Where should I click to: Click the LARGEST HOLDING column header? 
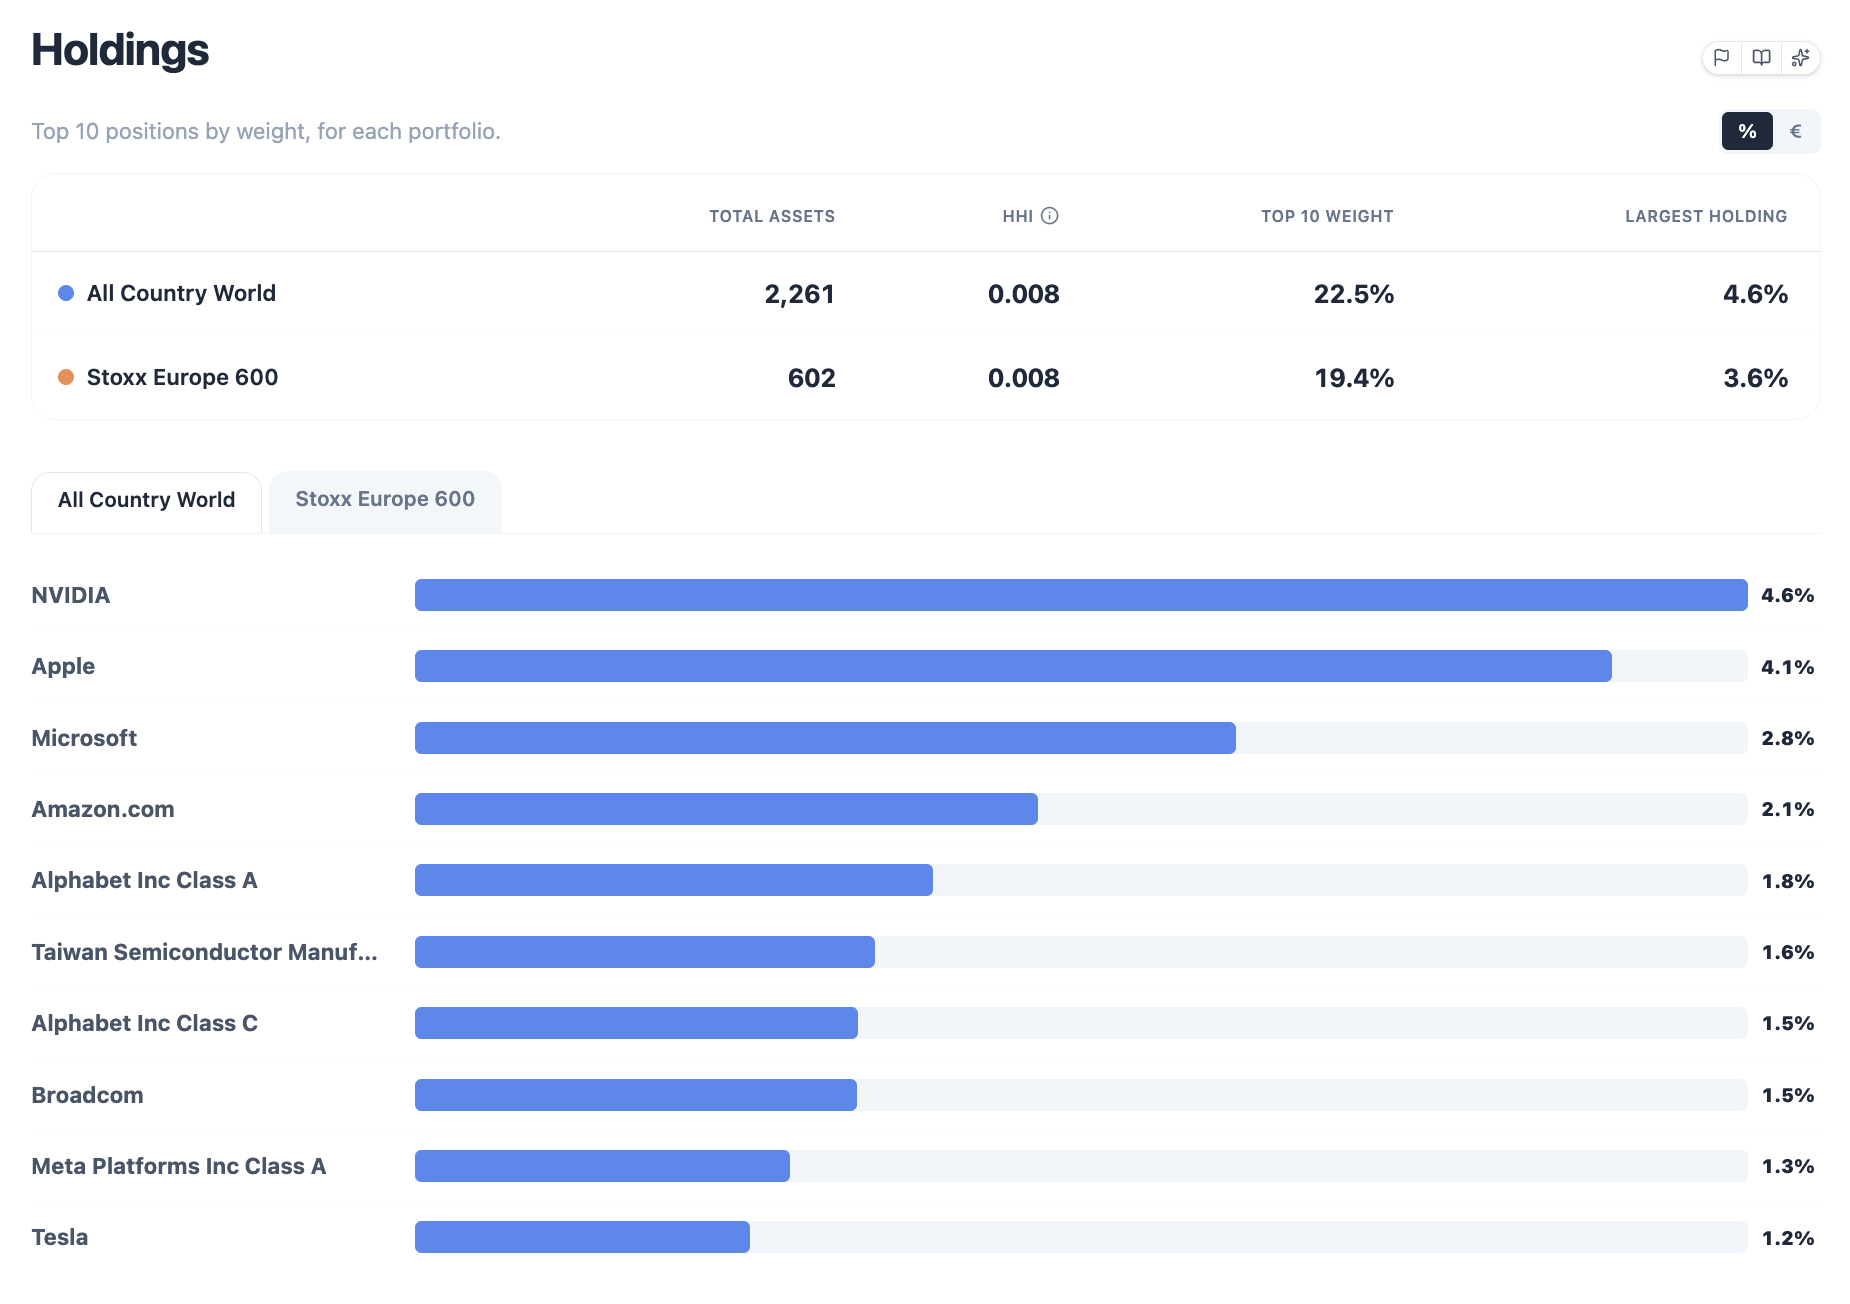(x=1706, y=216)
